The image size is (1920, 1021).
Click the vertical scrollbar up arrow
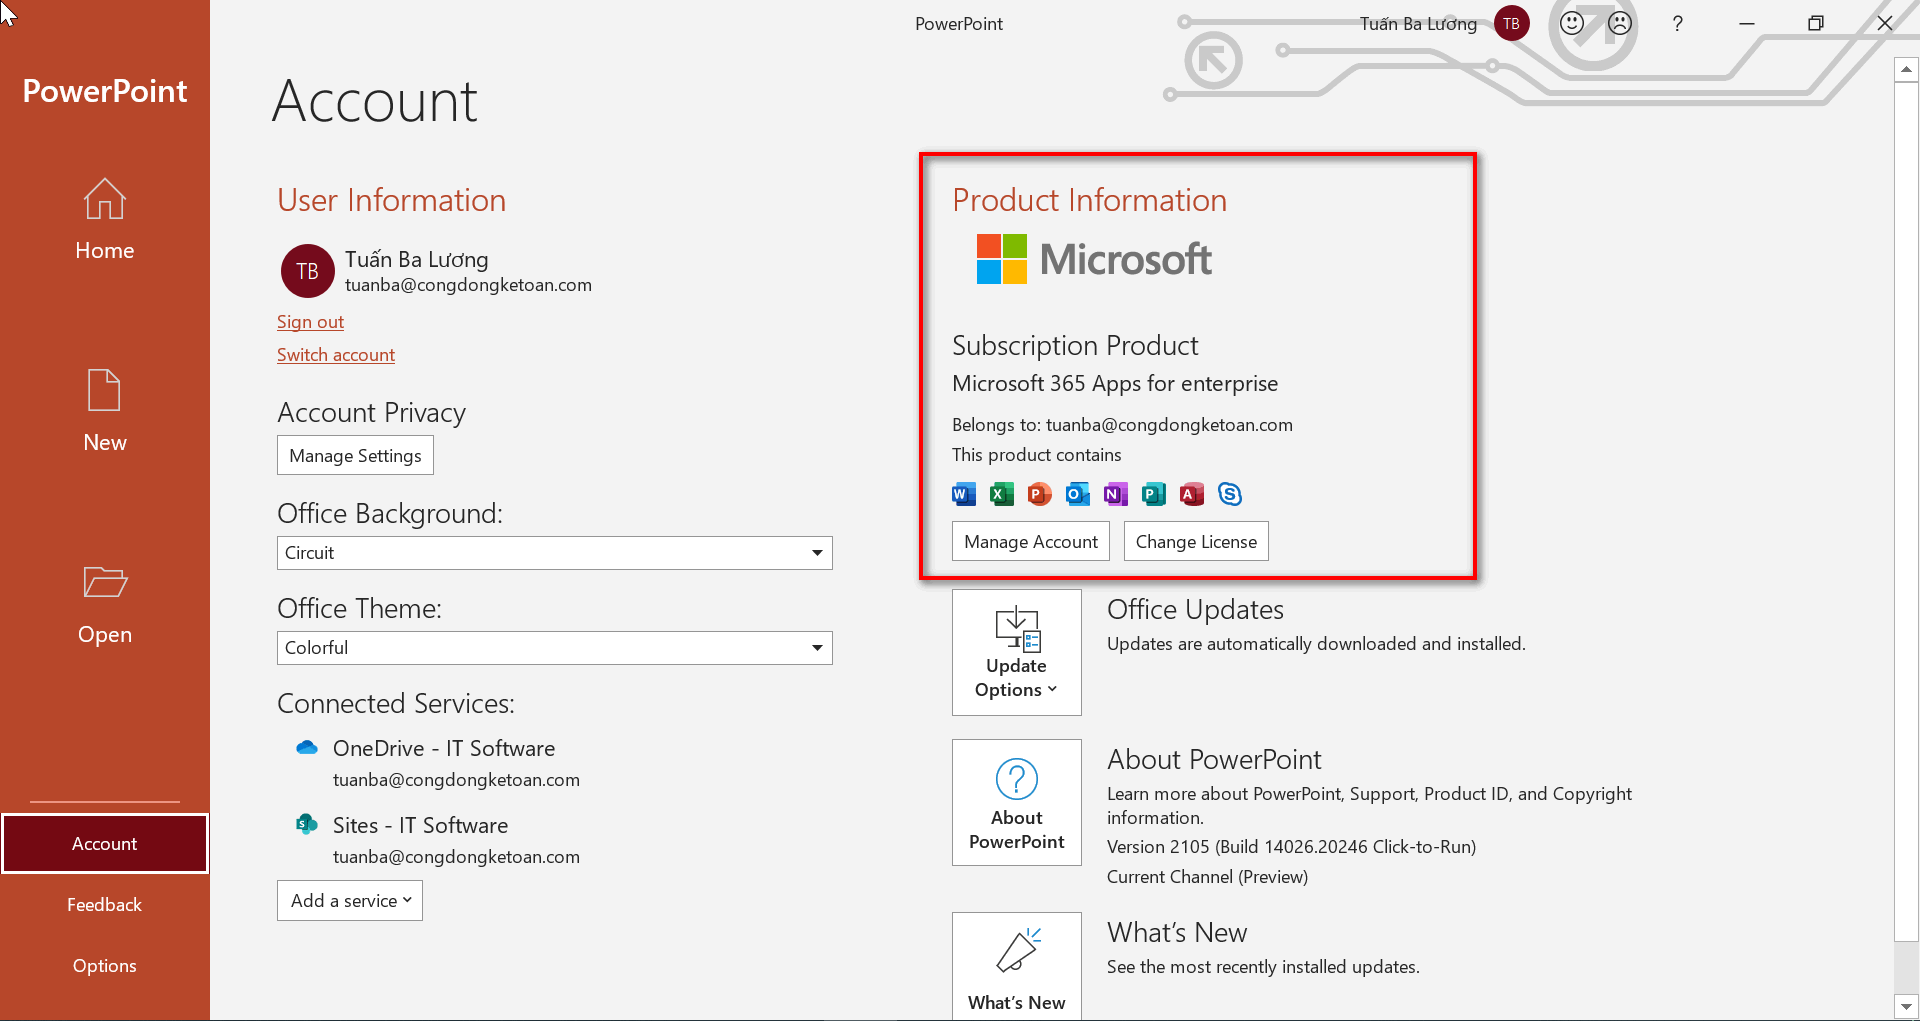coord(1906,69)
